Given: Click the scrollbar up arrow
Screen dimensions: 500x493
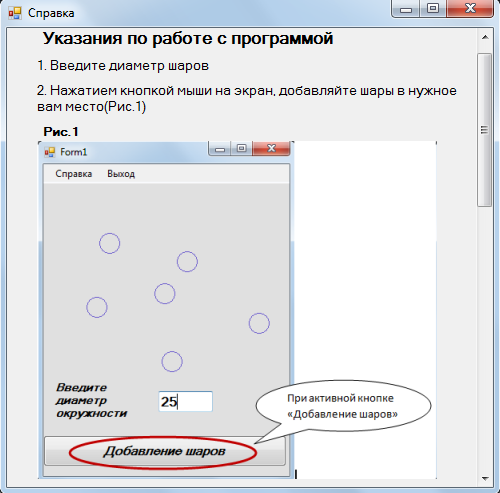Looking at the screenshot, I should (x=485, y=37).
